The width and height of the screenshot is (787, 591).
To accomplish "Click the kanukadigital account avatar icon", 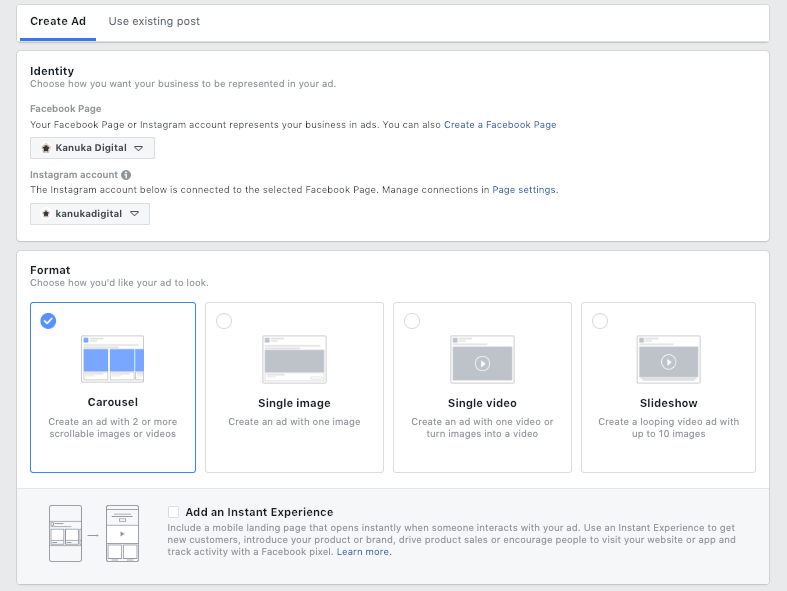I will click(46, 214).
